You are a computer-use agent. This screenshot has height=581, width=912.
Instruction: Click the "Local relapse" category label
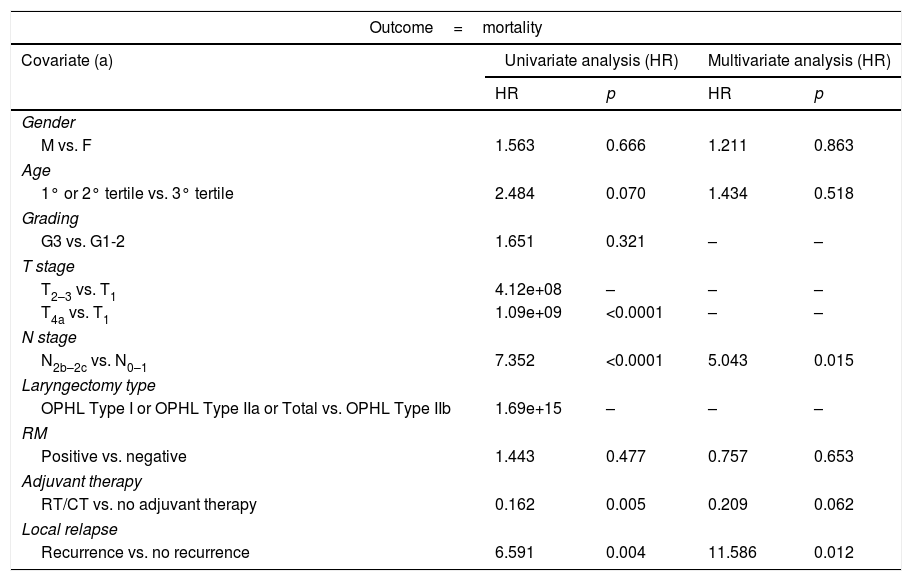click(x=69, y=528)
